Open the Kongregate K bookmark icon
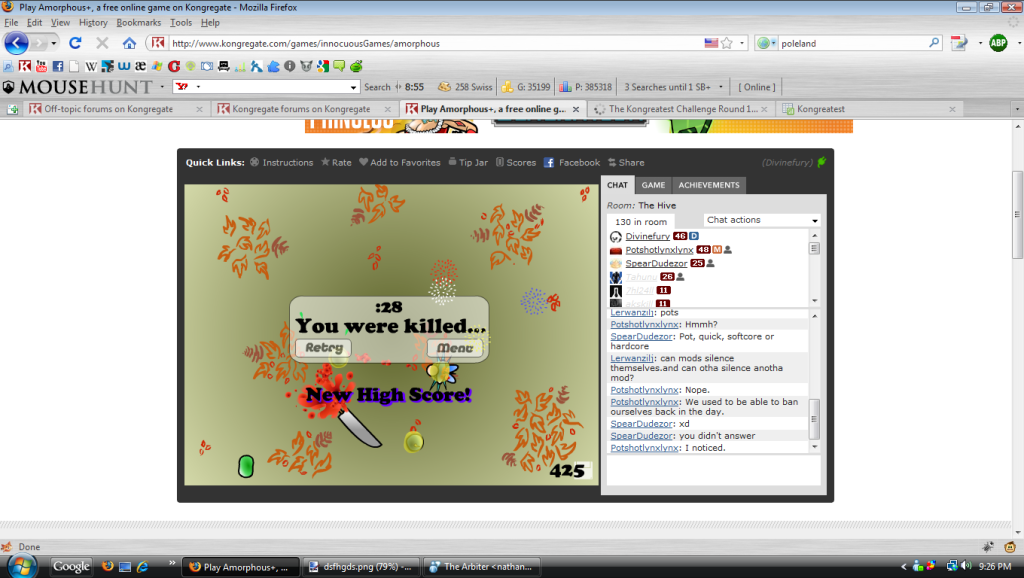This screenshot has height=578, width=1024. (x=25, y=66)
